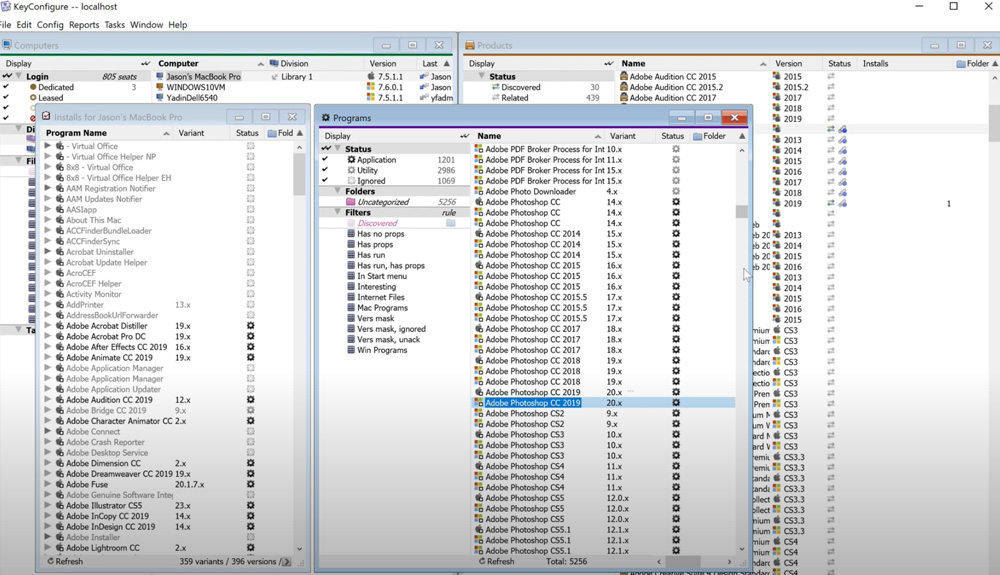Collapse the Status section in Products
This screenshot has width=1000, height=575.
coord(482,76)
